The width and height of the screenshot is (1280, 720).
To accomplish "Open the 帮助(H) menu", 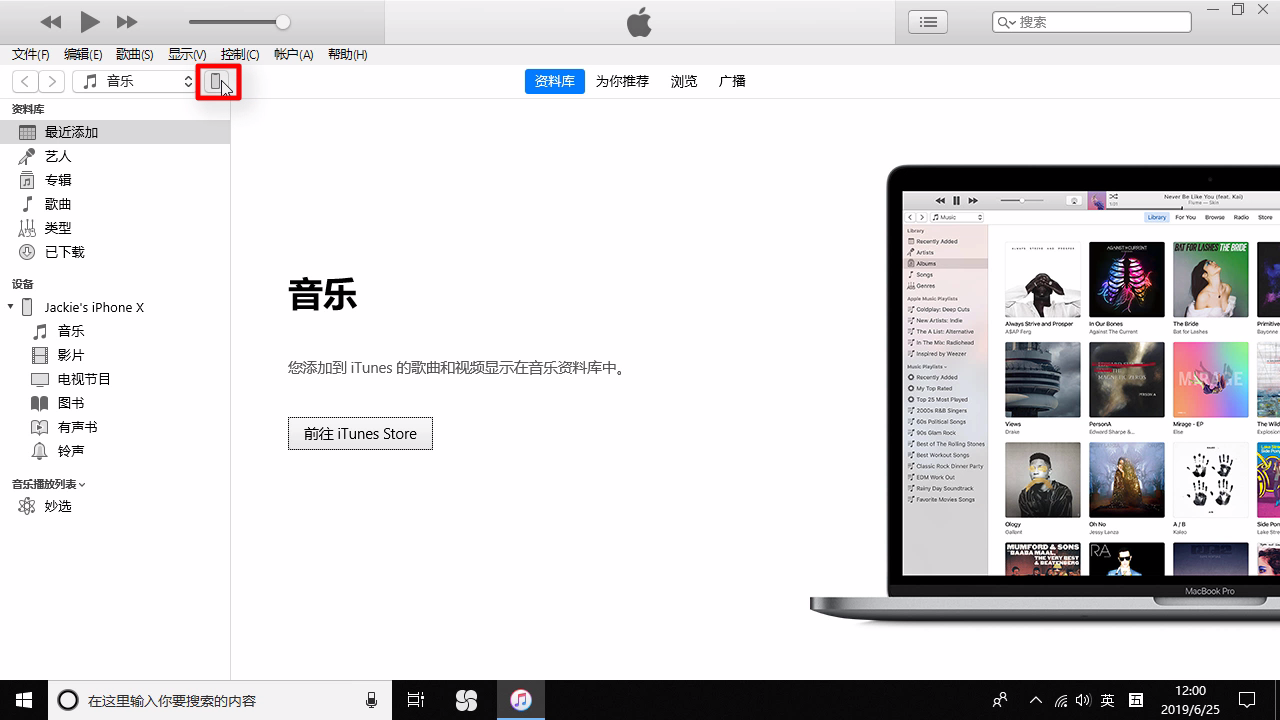I will (347, 55).
